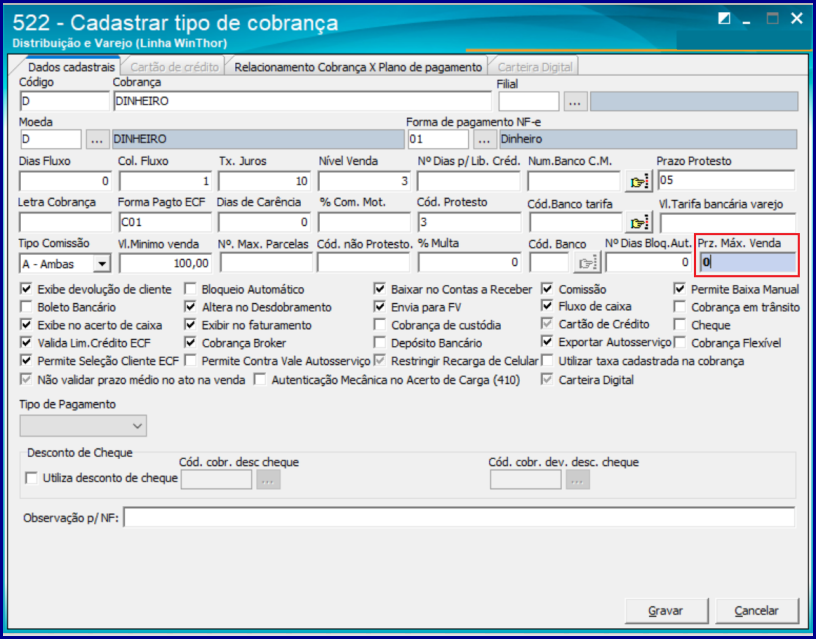Toggle Exibir no faturamento checkbox
The height and width of the screenshot is (639, 816).
tap(190, 325)
